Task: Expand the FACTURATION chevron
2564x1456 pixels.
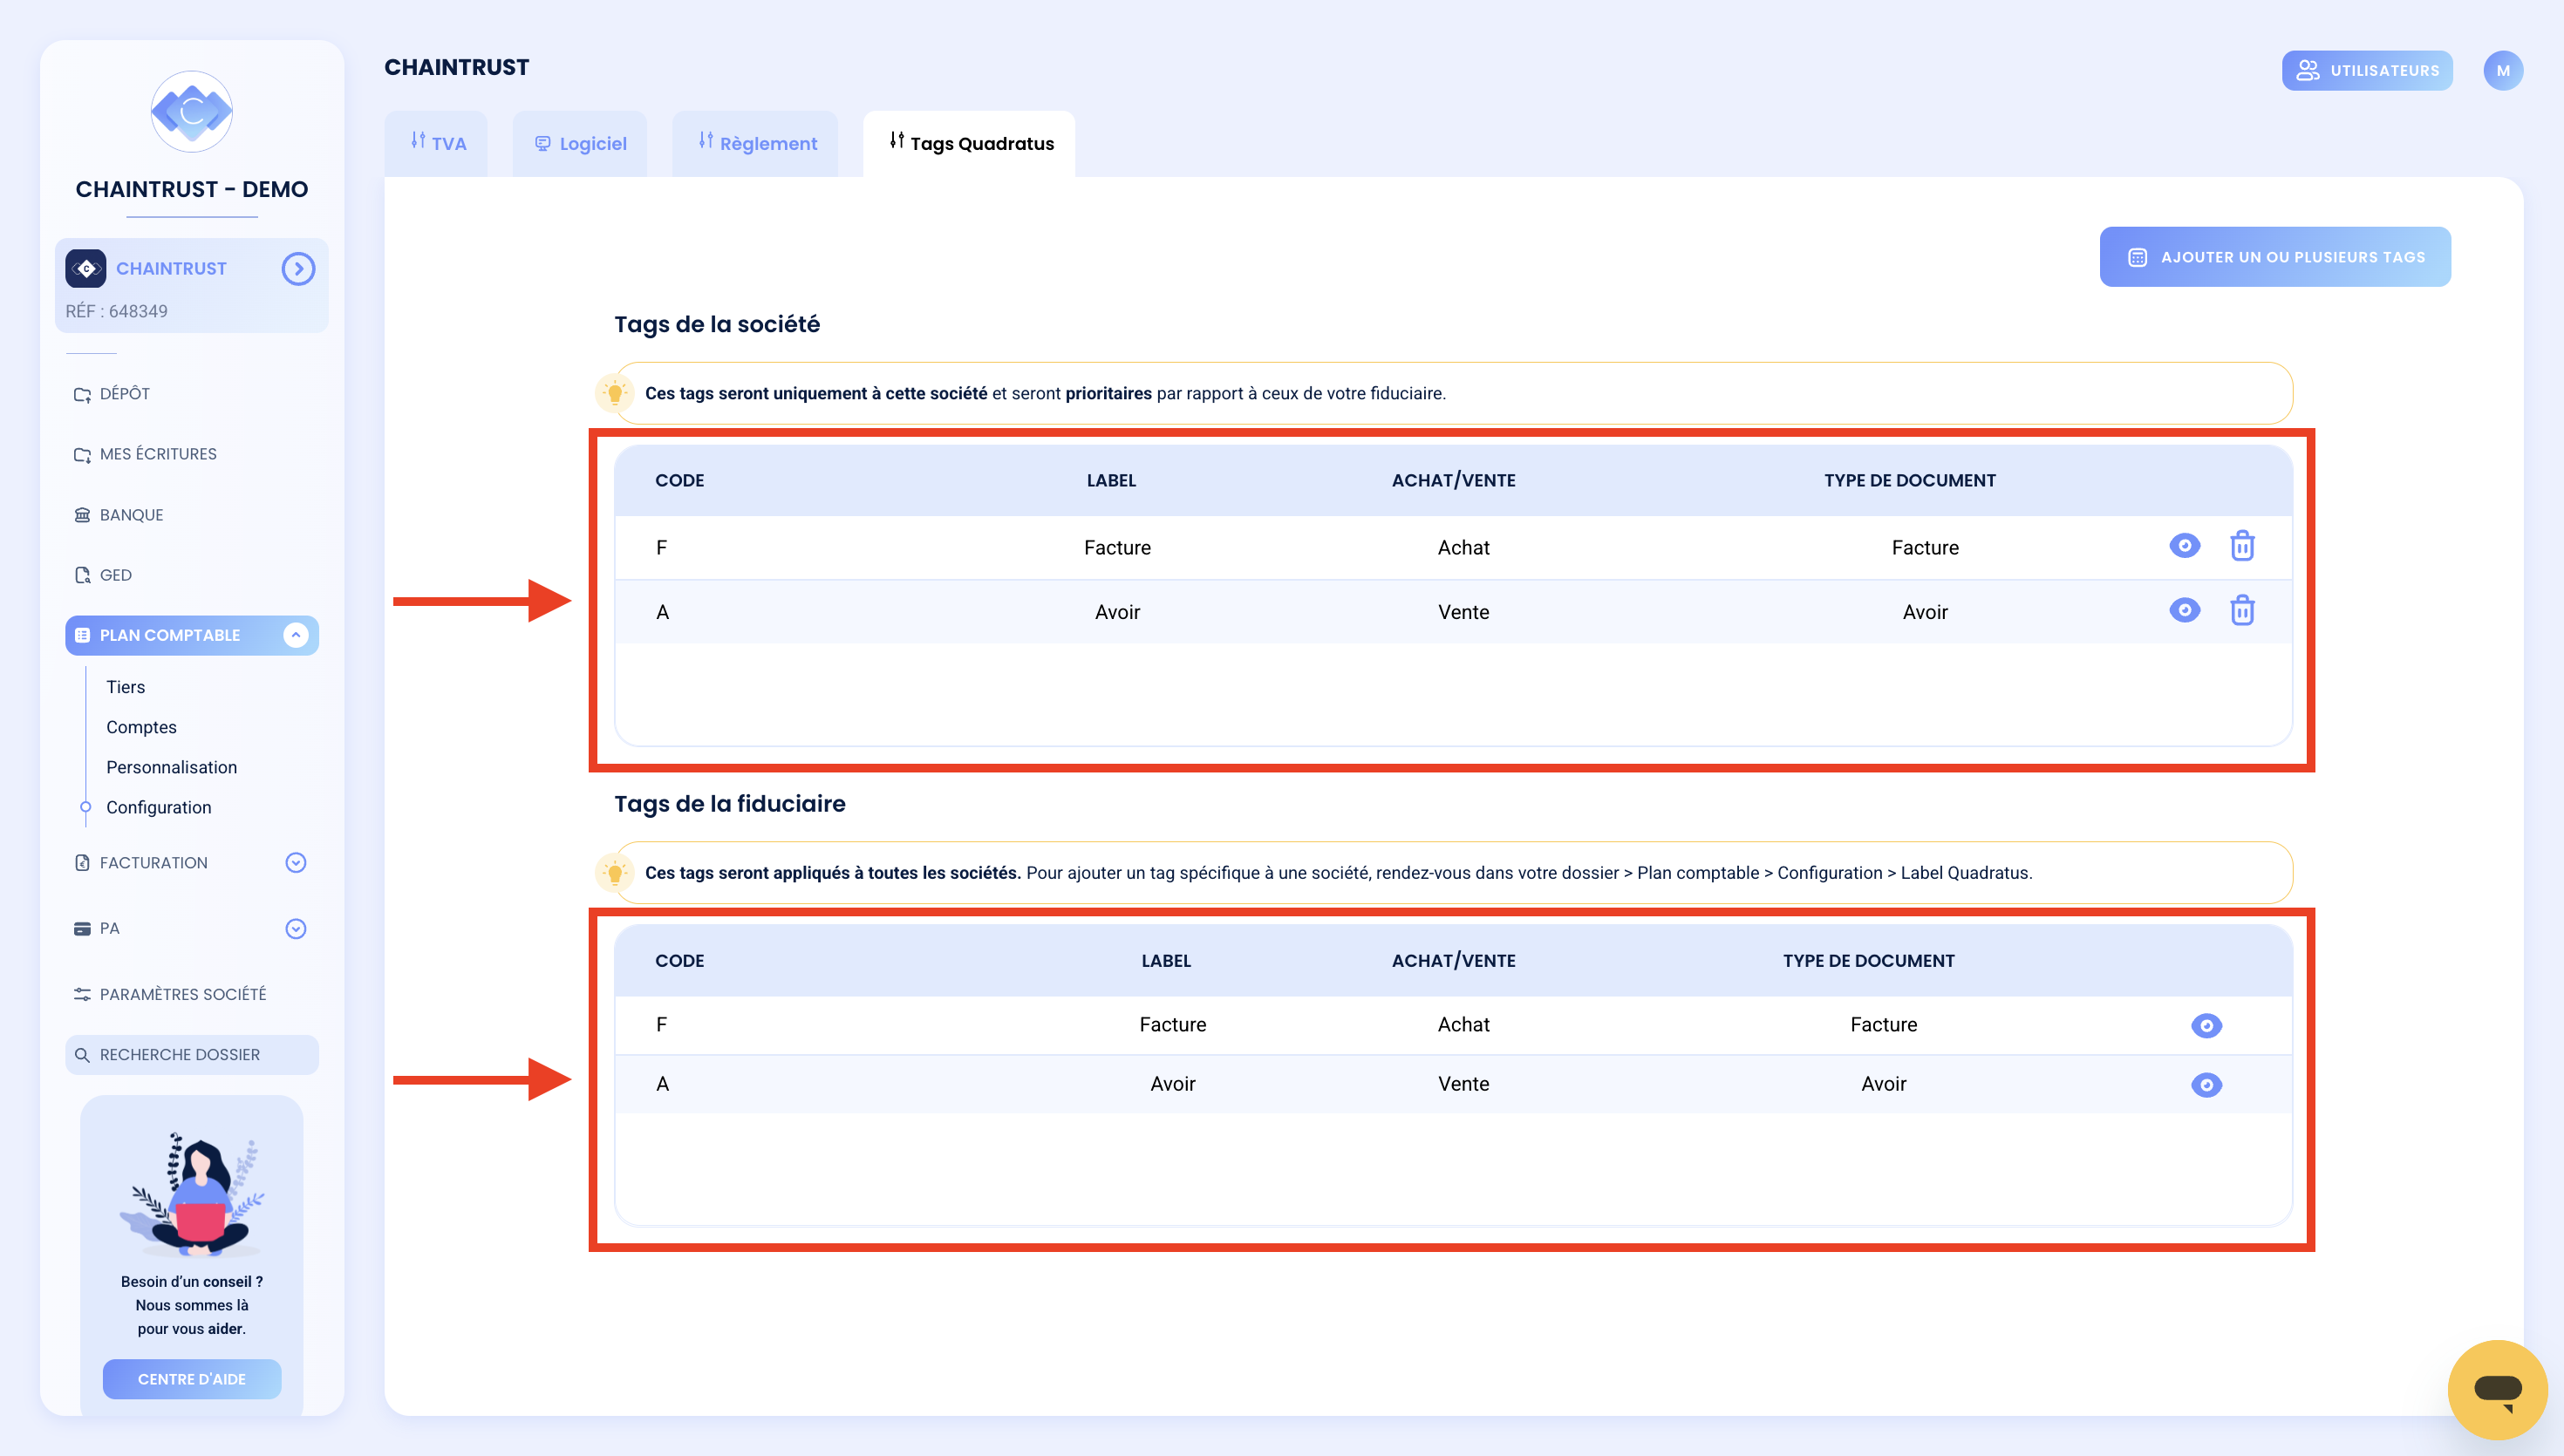Action: click(x=296, y=862)
